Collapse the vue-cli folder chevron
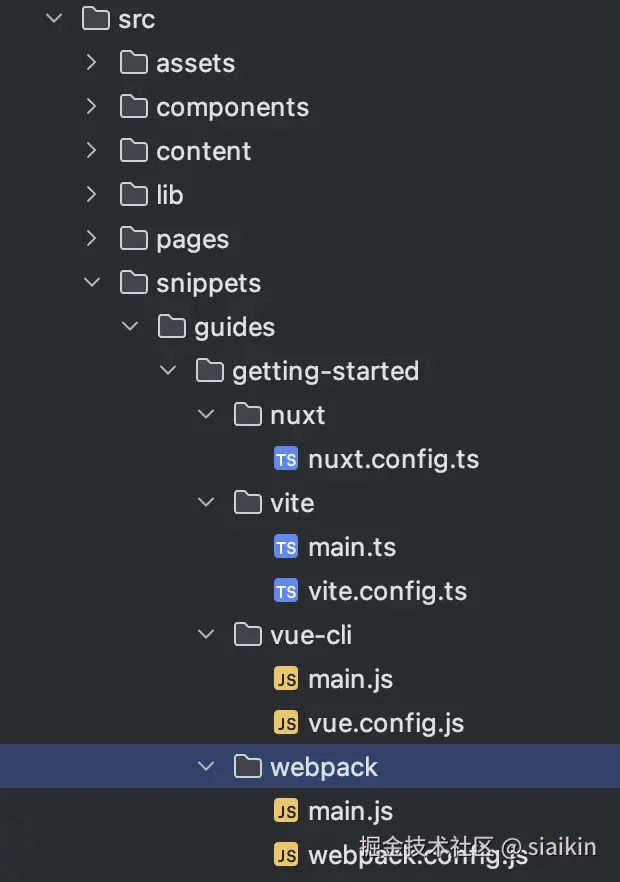 (207, 636)
